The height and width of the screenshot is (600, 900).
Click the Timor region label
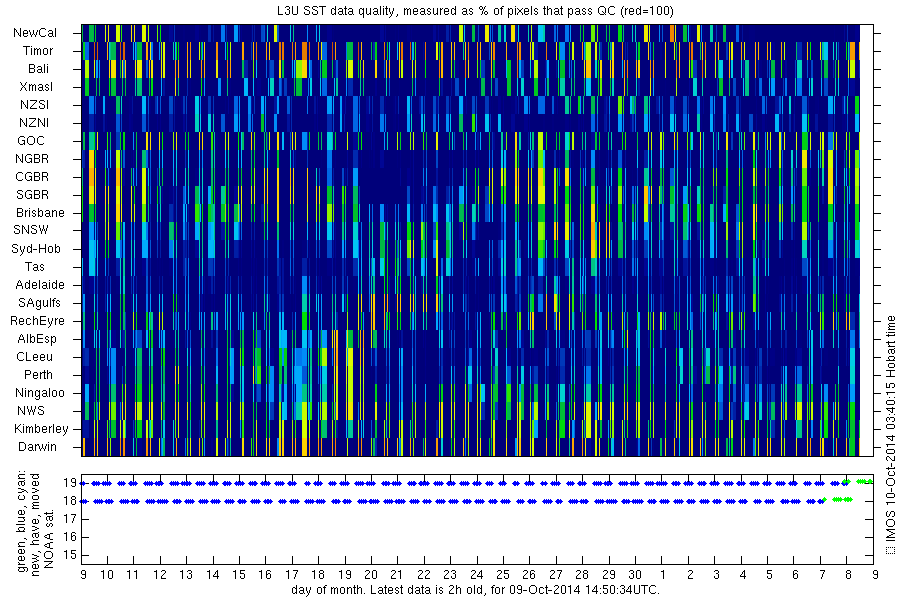point(38,51)
